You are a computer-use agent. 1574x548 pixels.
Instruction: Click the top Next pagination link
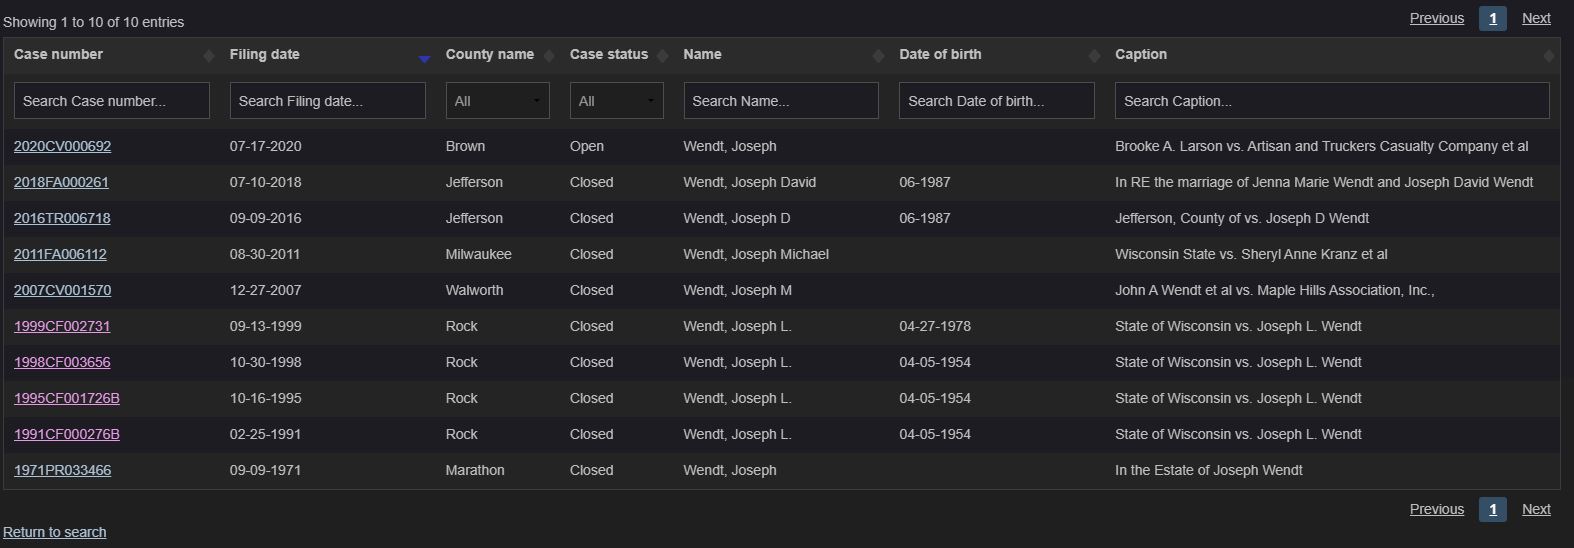click(x=1536, y=18)
